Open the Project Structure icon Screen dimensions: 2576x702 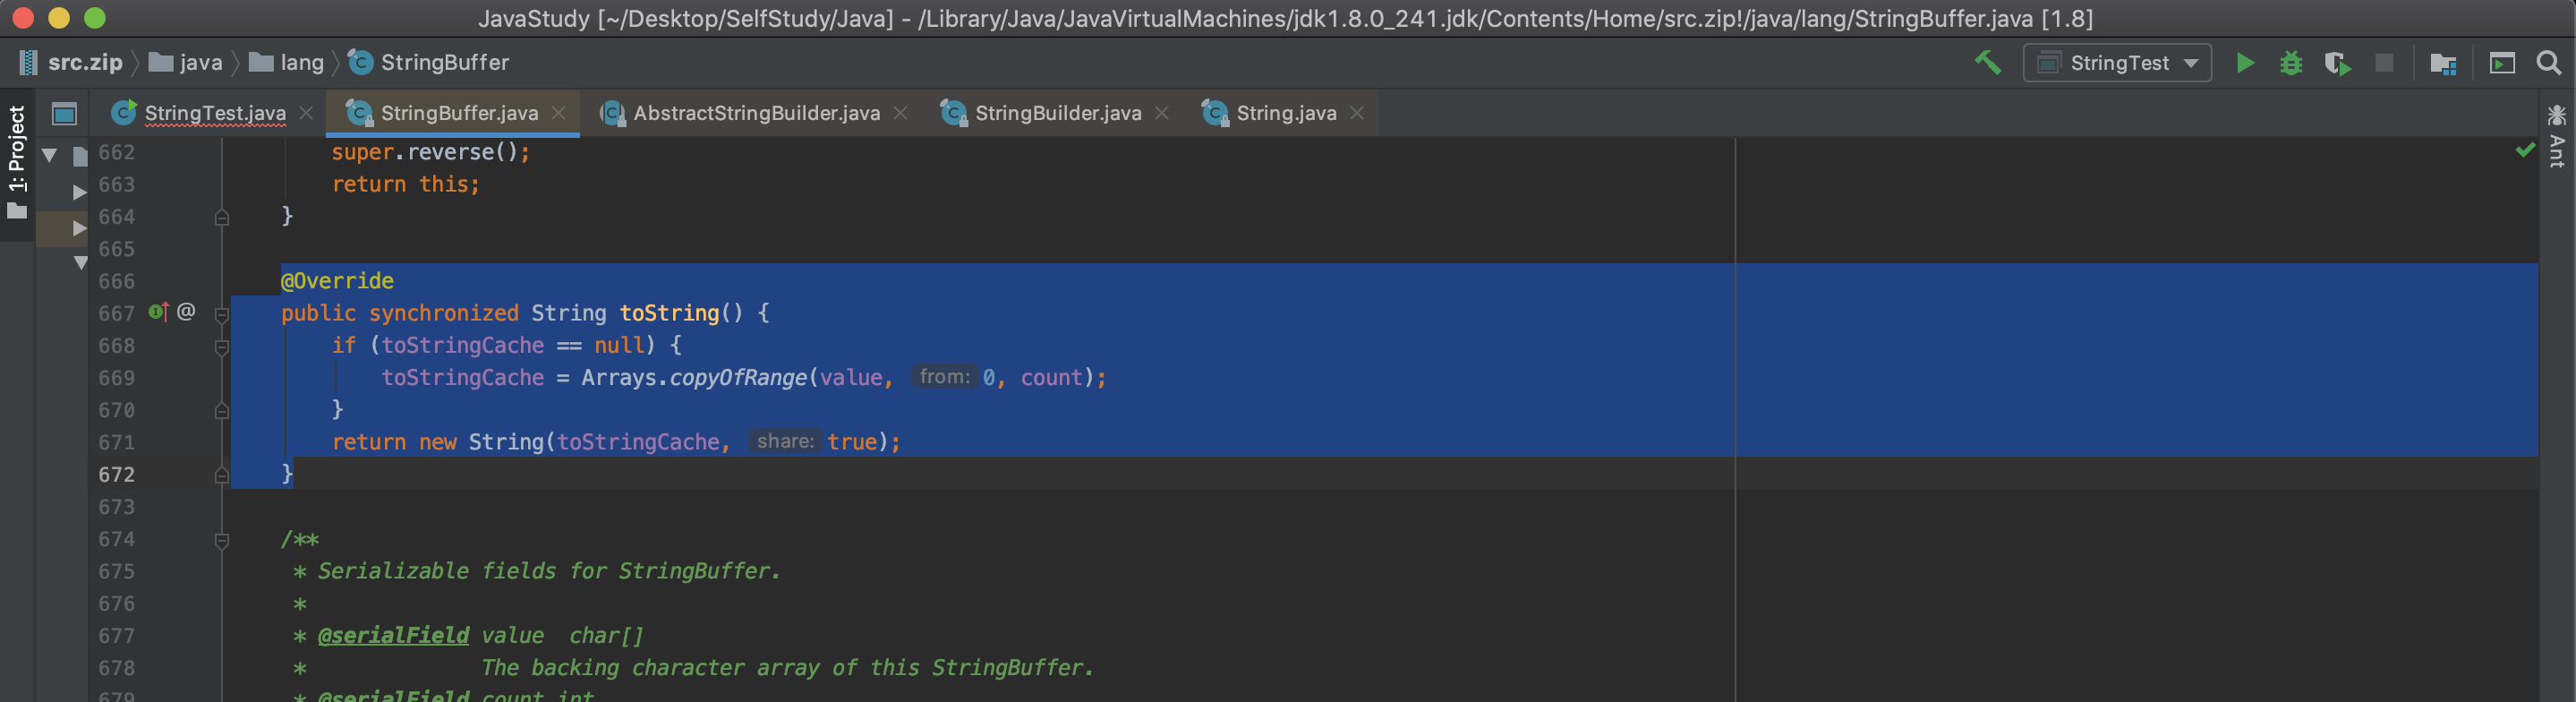2443,64
